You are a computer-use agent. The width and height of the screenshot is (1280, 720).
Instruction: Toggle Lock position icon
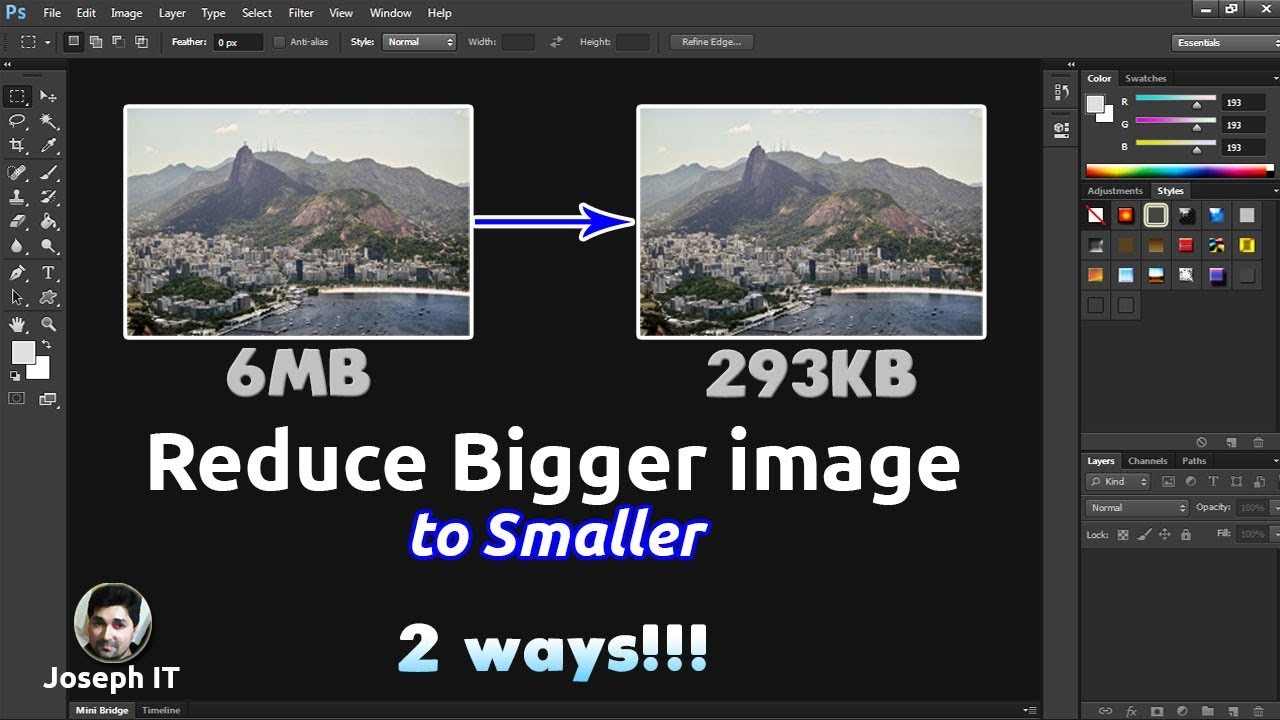point(1164,535)
